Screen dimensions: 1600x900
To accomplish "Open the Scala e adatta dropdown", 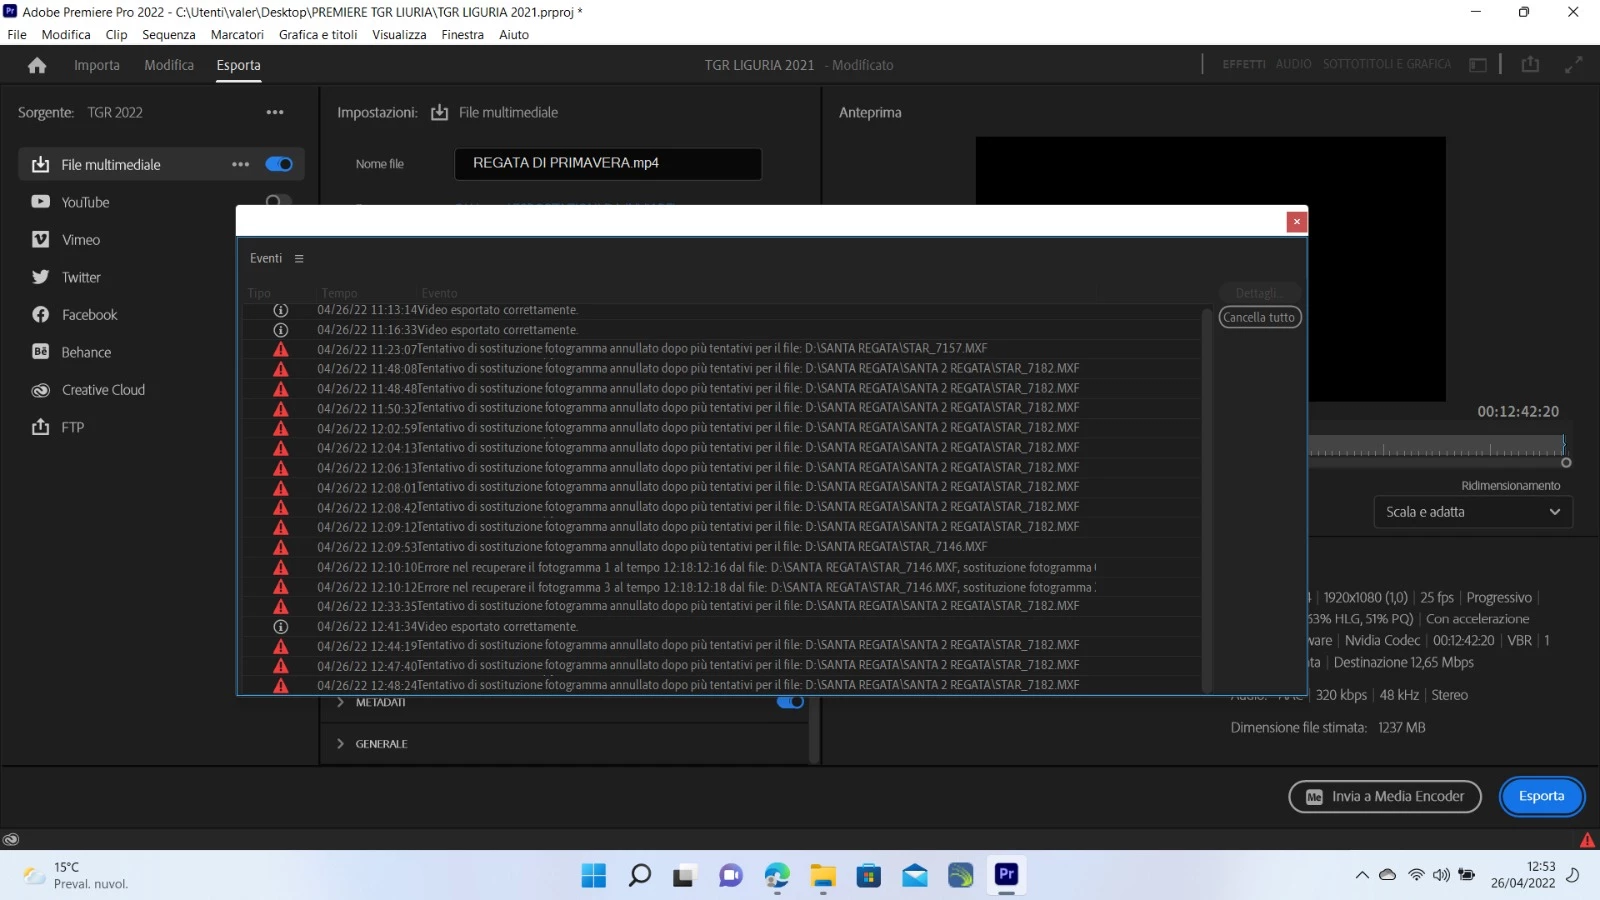I will [x=1472, y=512].
